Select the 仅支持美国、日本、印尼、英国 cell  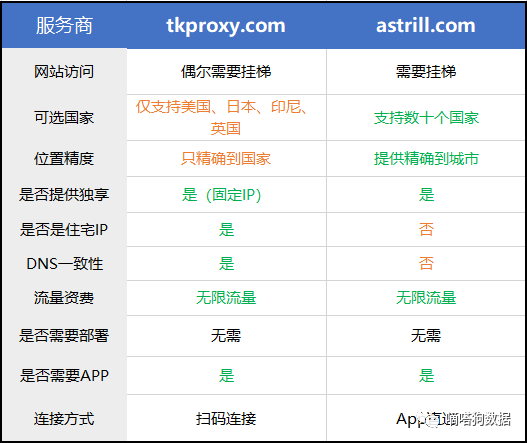(x=226, y=118)
